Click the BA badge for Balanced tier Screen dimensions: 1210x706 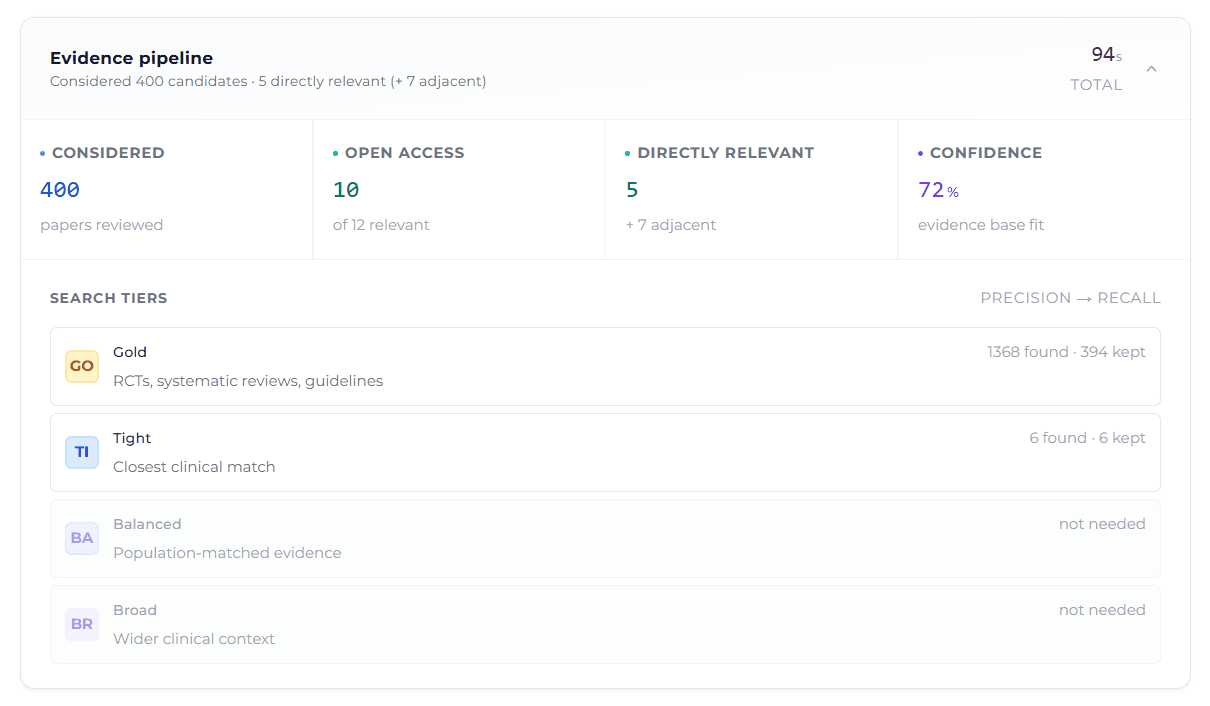[x=82, y=538]
